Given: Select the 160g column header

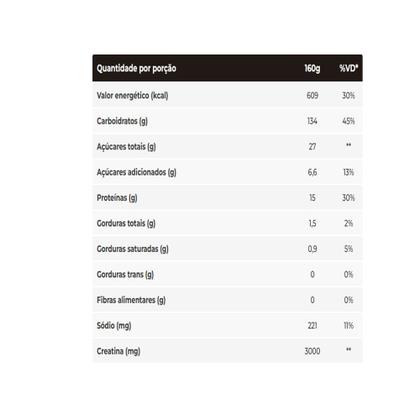Looking at the screenshot, I should (x=312, y=68).
